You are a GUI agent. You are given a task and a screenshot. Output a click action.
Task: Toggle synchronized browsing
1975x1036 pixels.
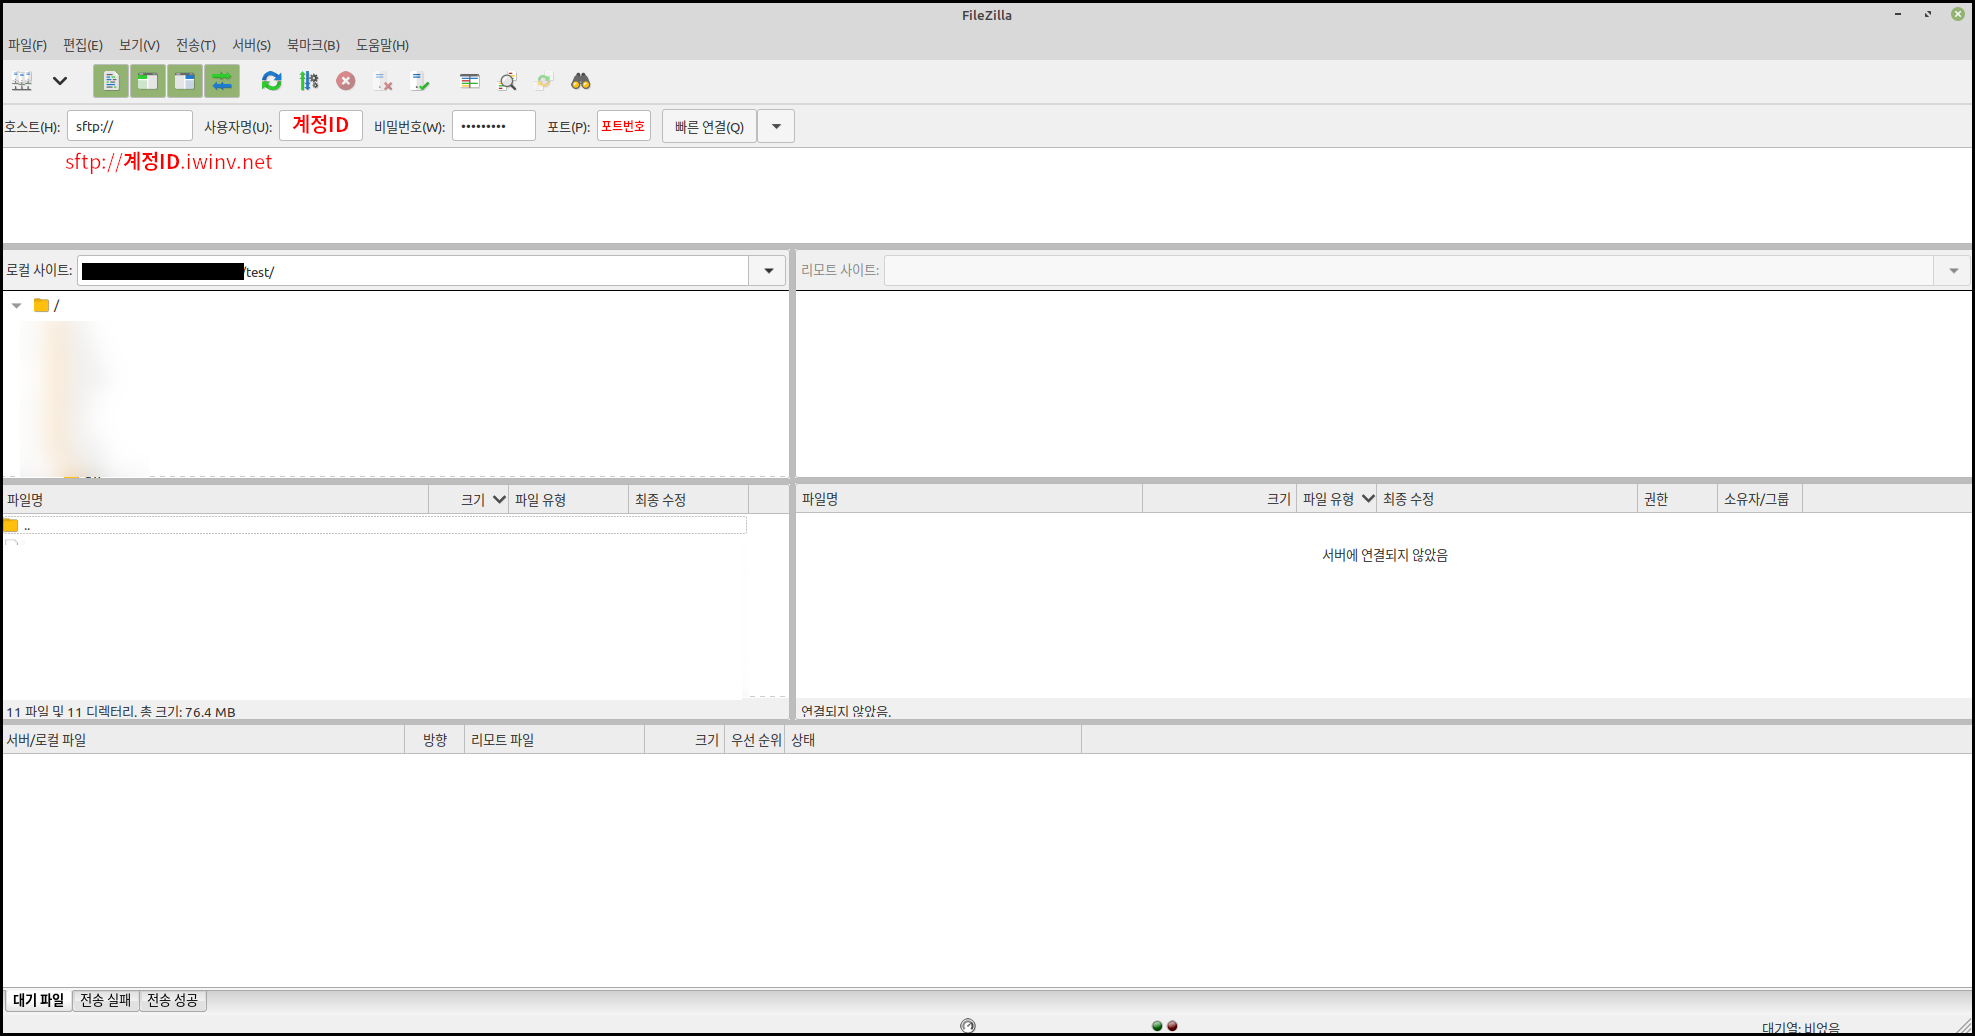[544, 81]
